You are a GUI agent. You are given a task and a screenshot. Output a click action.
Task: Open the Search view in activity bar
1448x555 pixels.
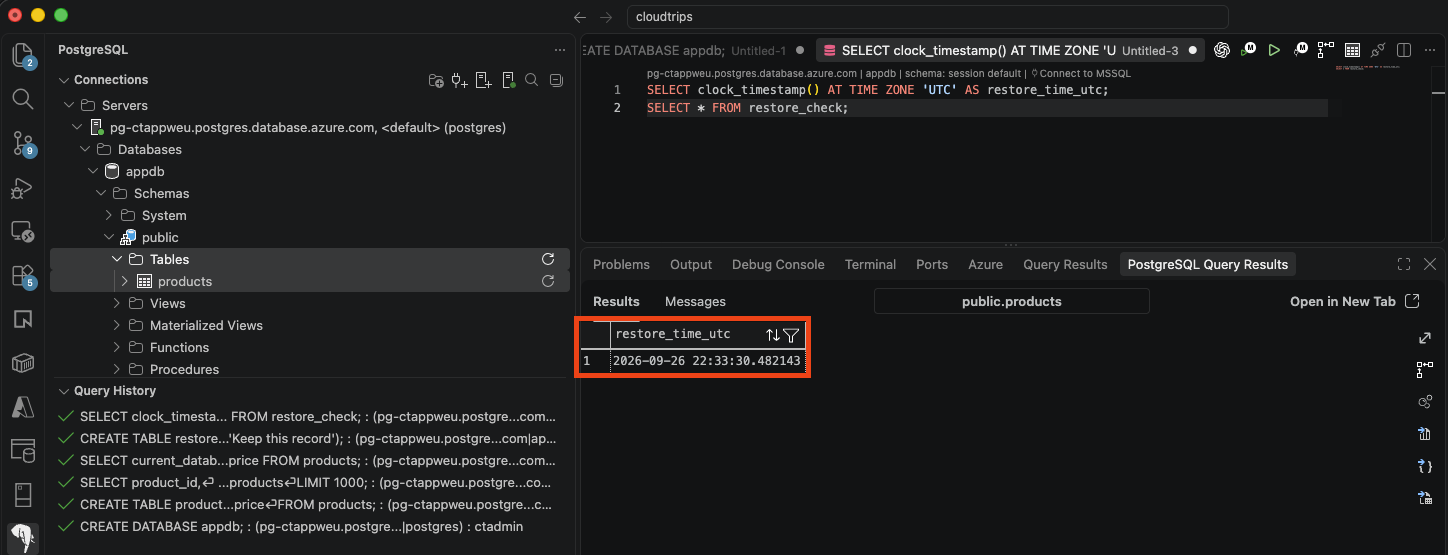click(x=22, y=98)
